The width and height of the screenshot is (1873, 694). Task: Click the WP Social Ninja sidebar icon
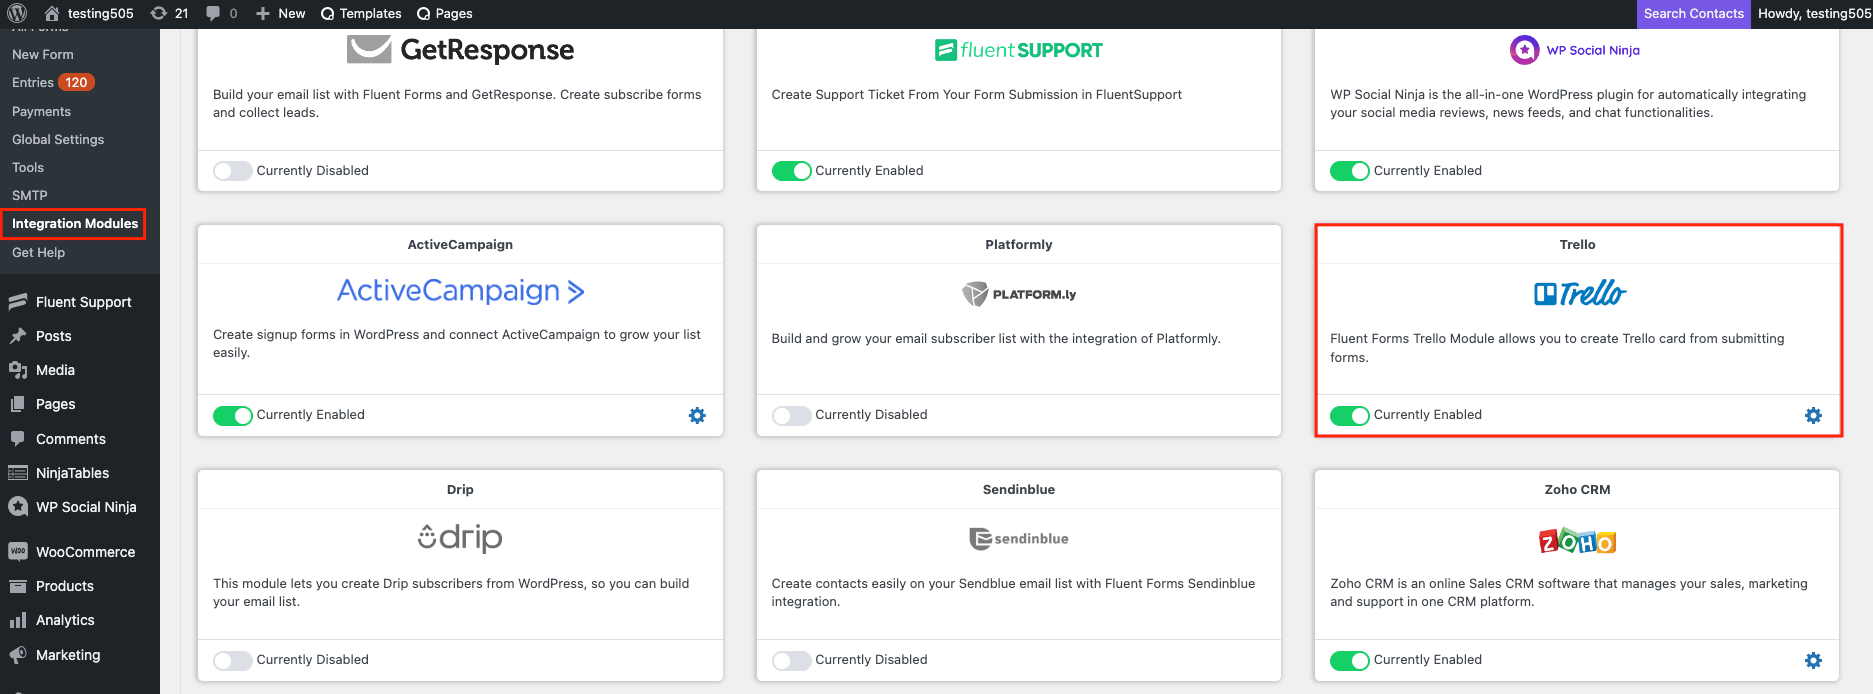click(x=18, y=507)
